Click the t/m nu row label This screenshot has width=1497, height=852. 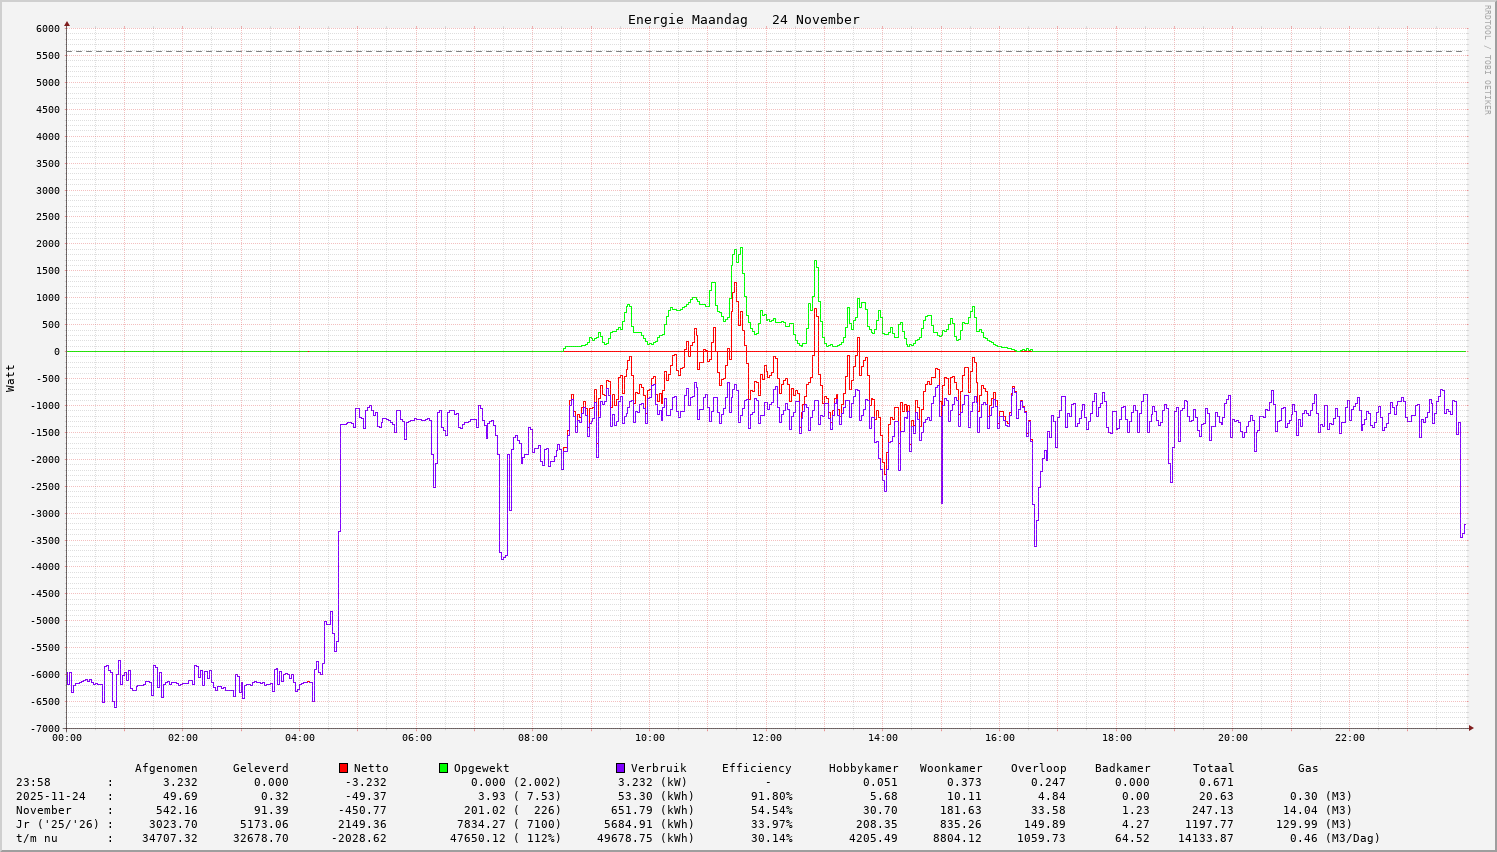tap(37, 838)
